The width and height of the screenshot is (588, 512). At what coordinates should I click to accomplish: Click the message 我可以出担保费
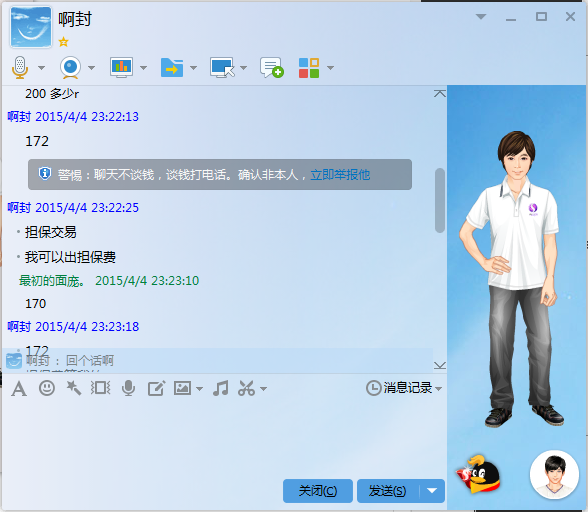tap(70, 257)
